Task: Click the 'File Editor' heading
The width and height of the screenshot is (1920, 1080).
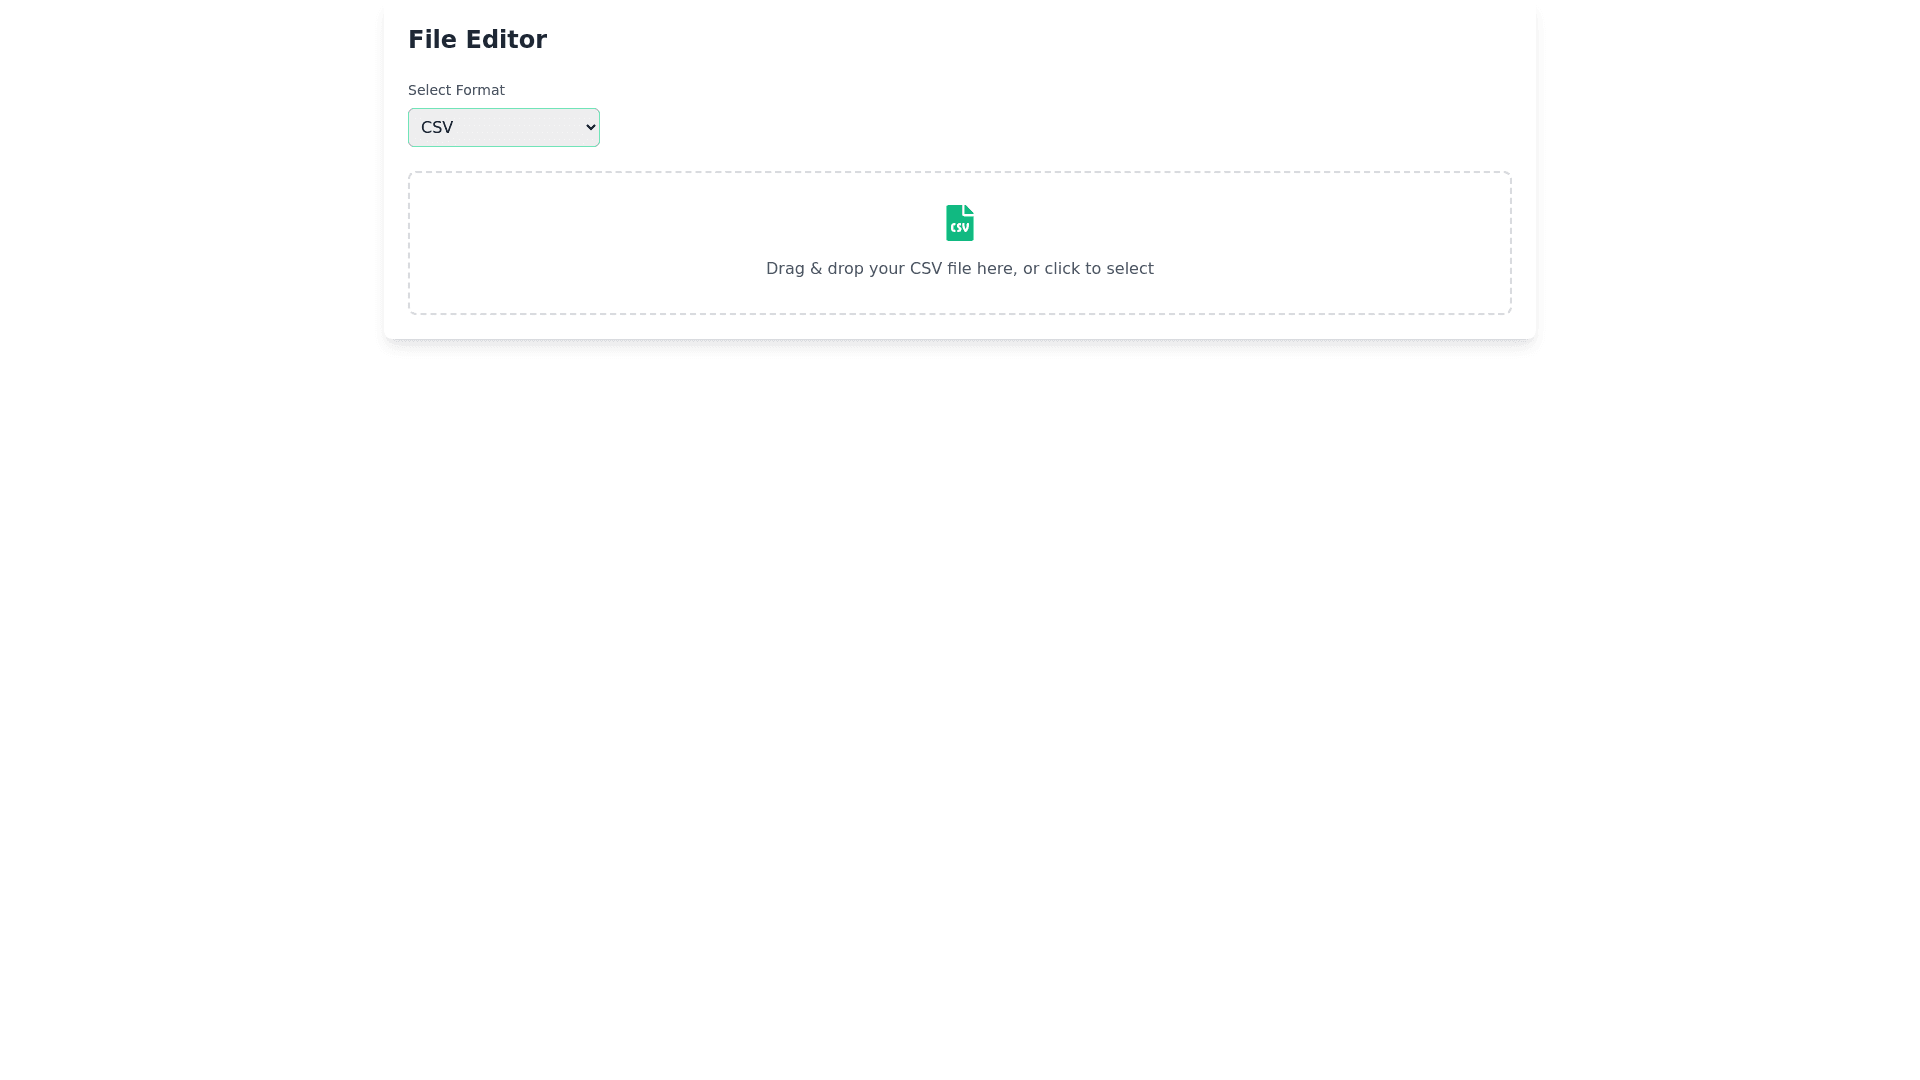Action: click(x=477, y=40)
